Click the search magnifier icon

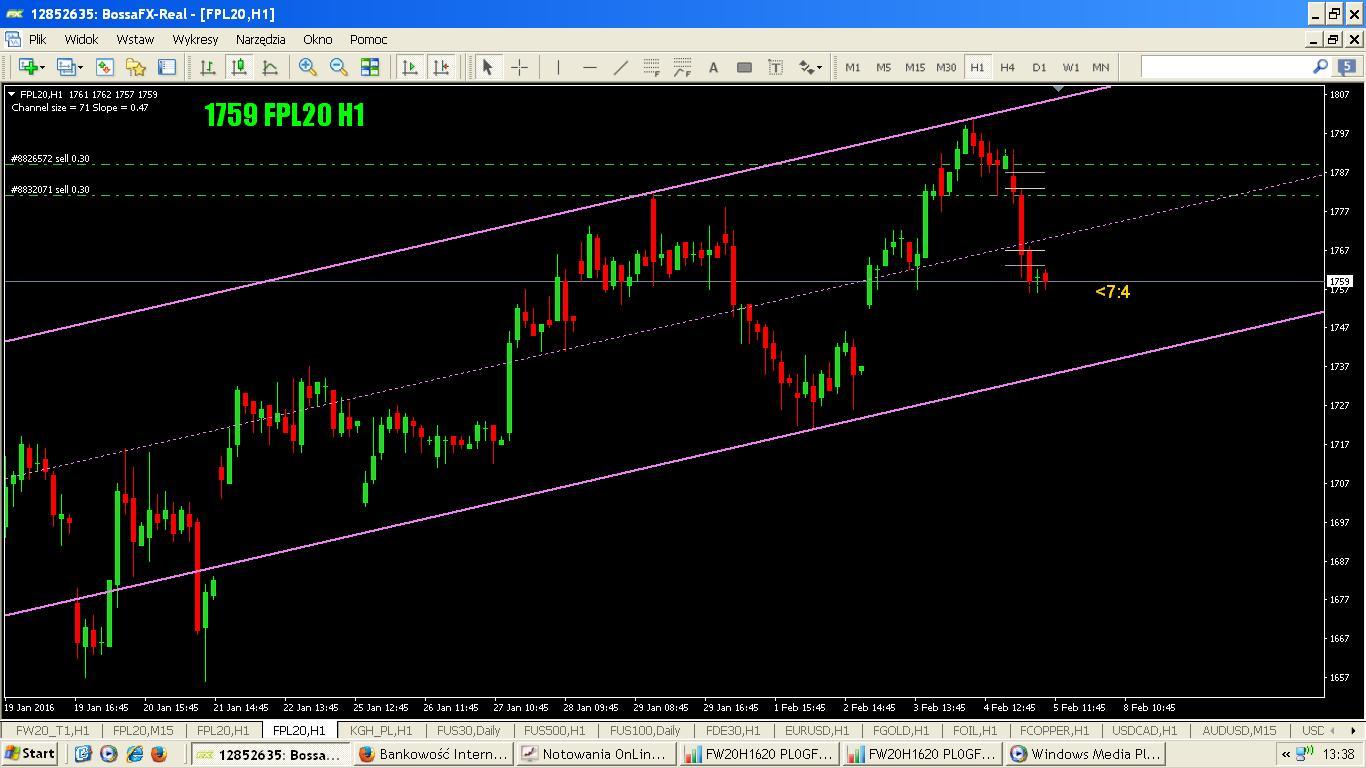point(1320,66)
